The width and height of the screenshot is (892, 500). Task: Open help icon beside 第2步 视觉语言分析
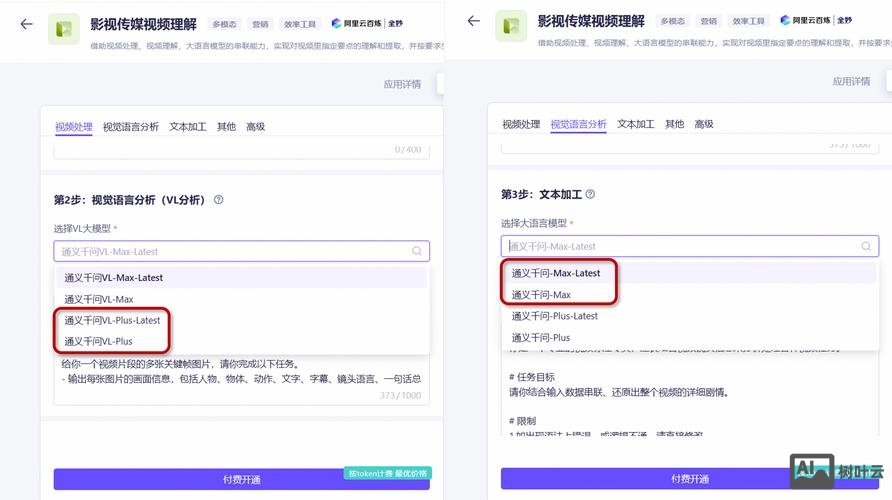218,200
